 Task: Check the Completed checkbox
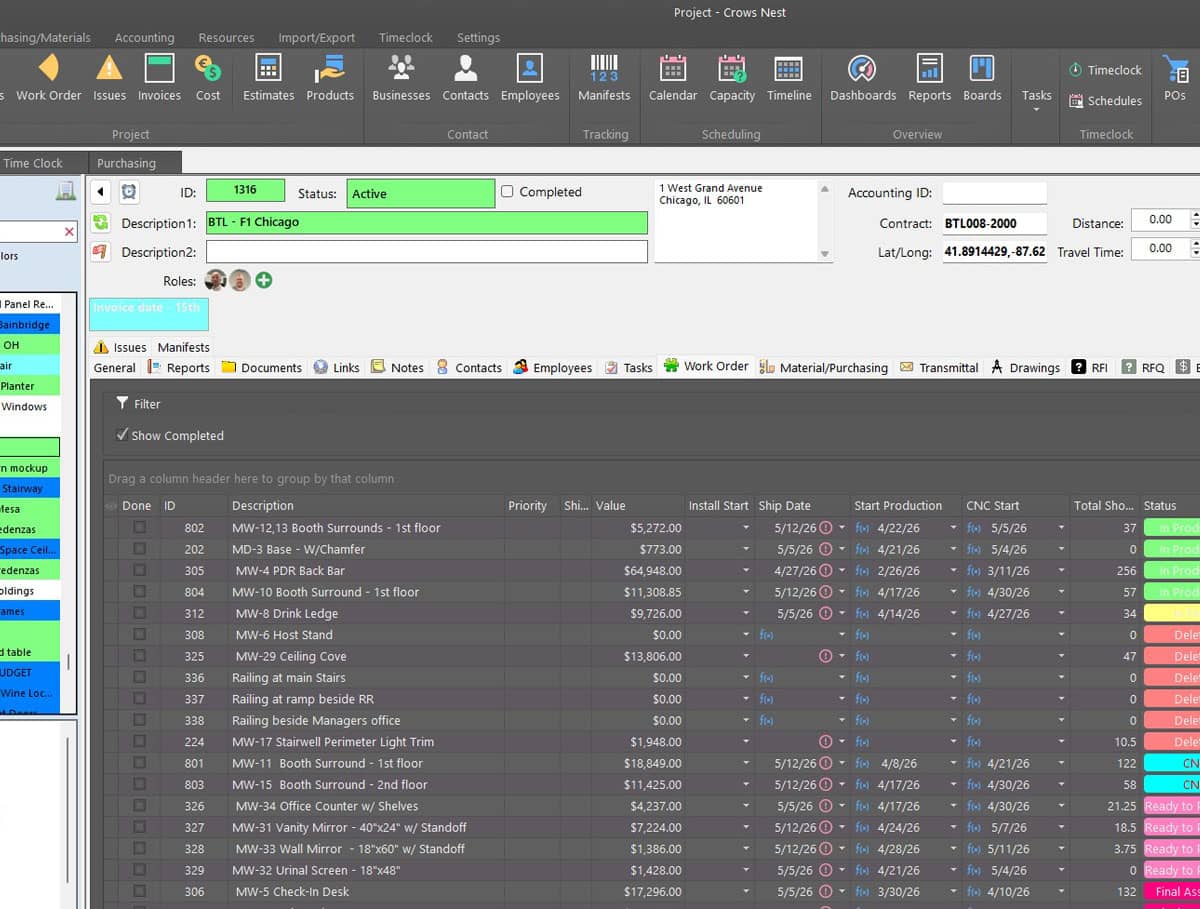point(508,192)
